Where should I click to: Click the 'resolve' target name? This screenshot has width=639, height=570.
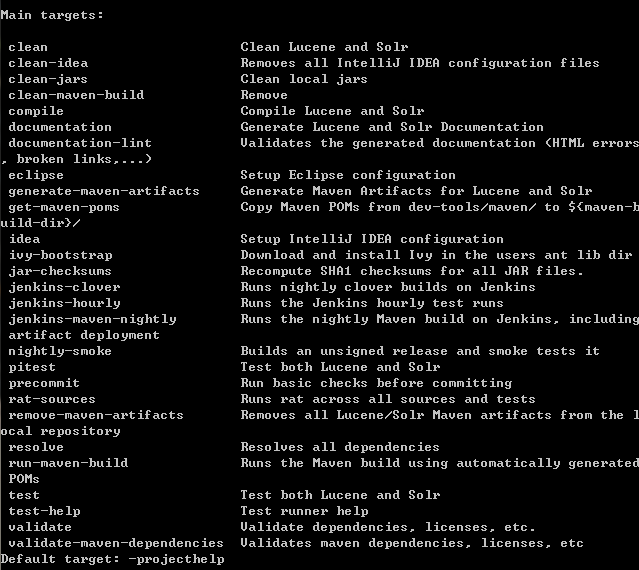pyautogui.click(x=36, y=447)
